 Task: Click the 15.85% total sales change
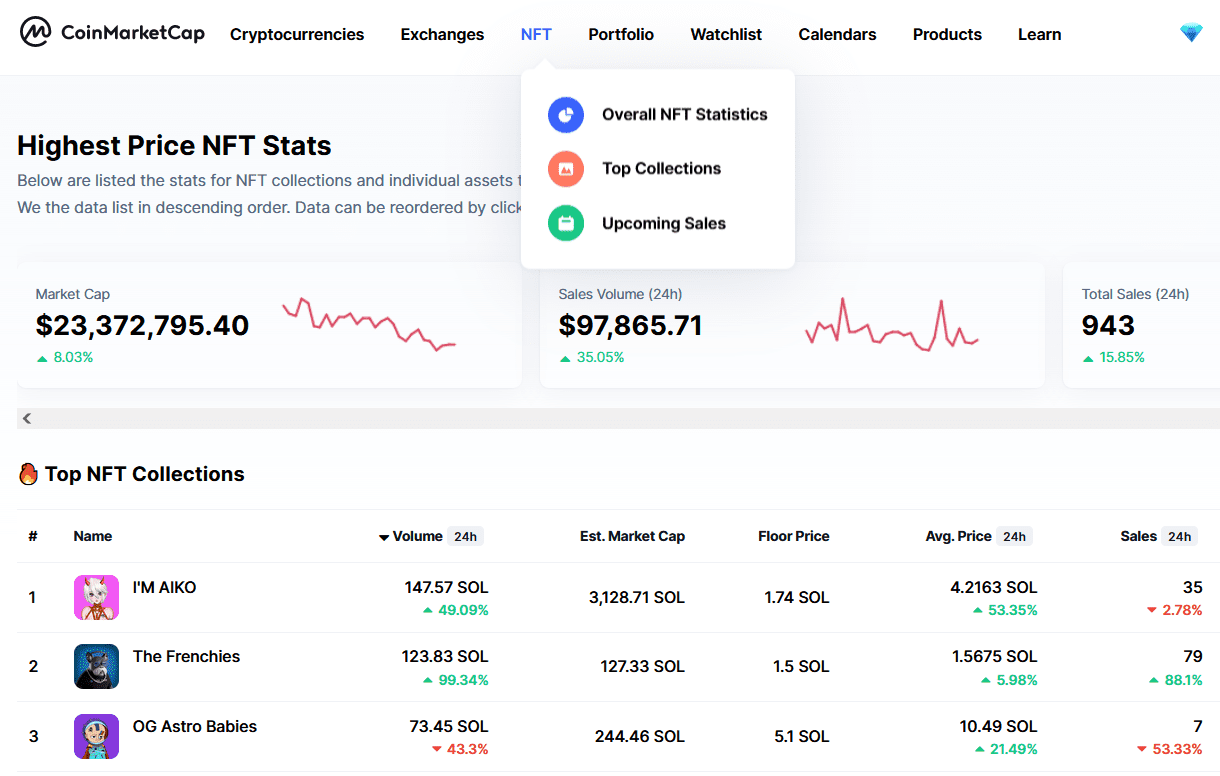1114,357
